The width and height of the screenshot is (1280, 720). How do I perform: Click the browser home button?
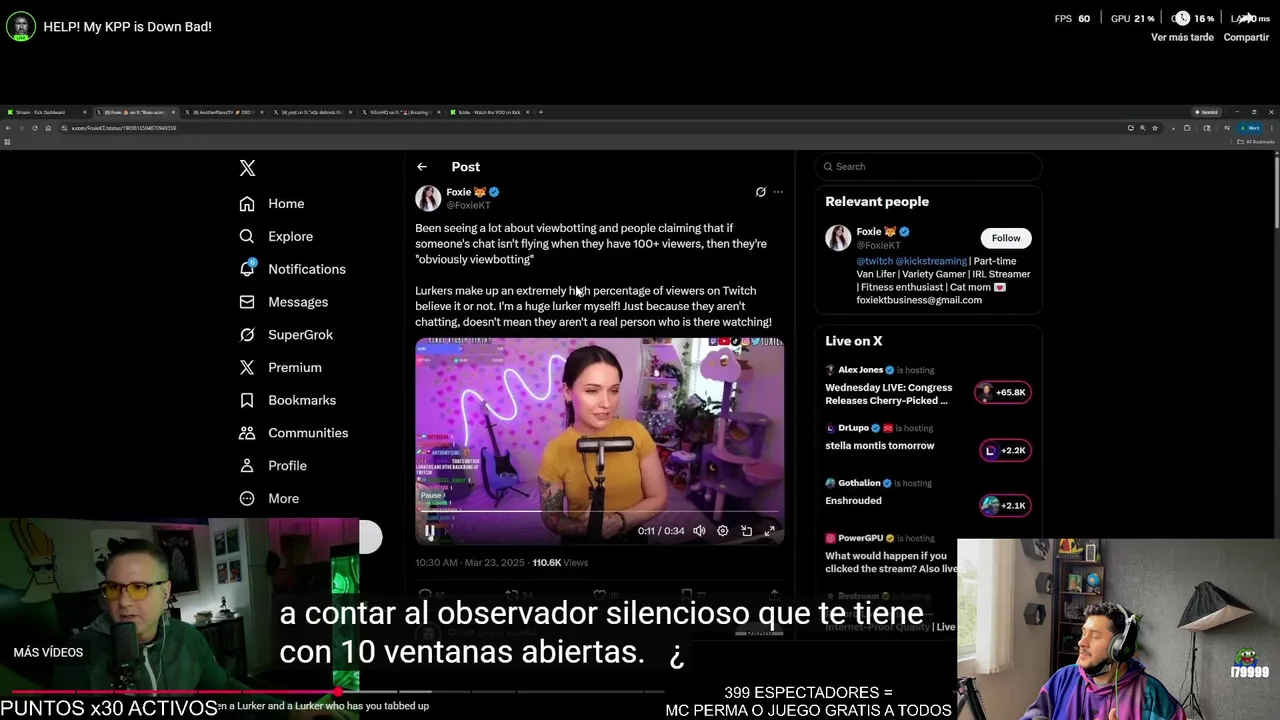(47, 128)
